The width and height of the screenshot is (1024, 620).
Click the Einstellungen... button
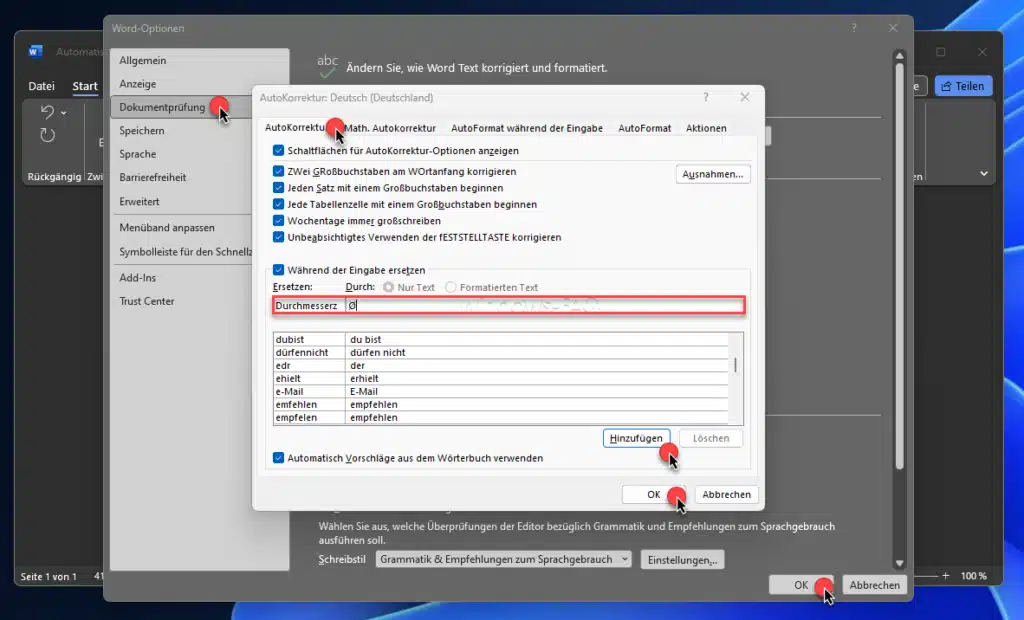click(682, 560)
